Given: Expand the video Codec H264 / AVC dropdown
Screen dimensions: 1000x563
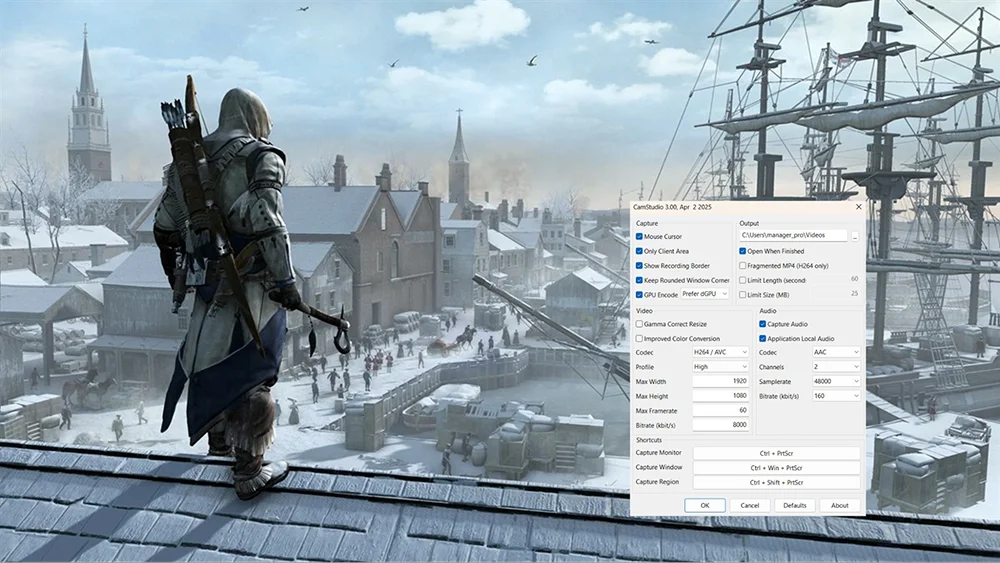Looking at the screenshot, I should coord(720,352).
